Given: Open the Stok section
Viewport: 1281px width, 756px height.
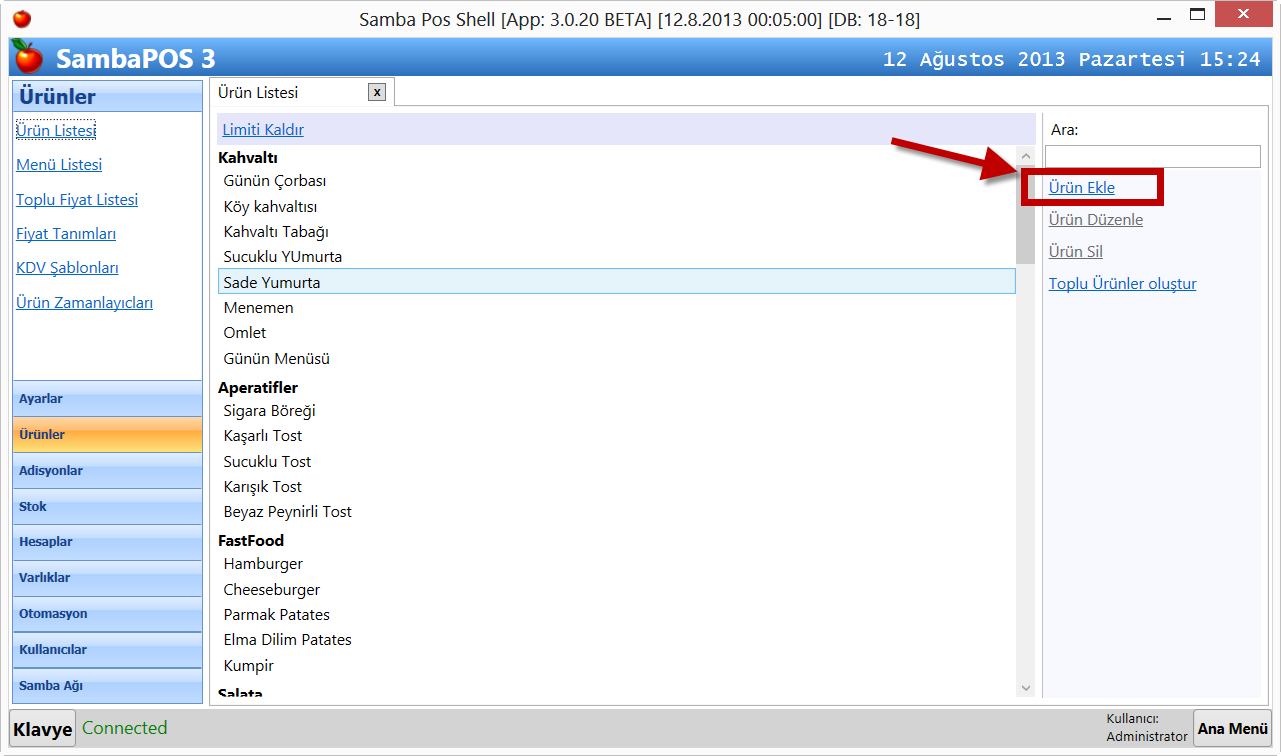Looking at the screenshot, I should coord(107,507).
